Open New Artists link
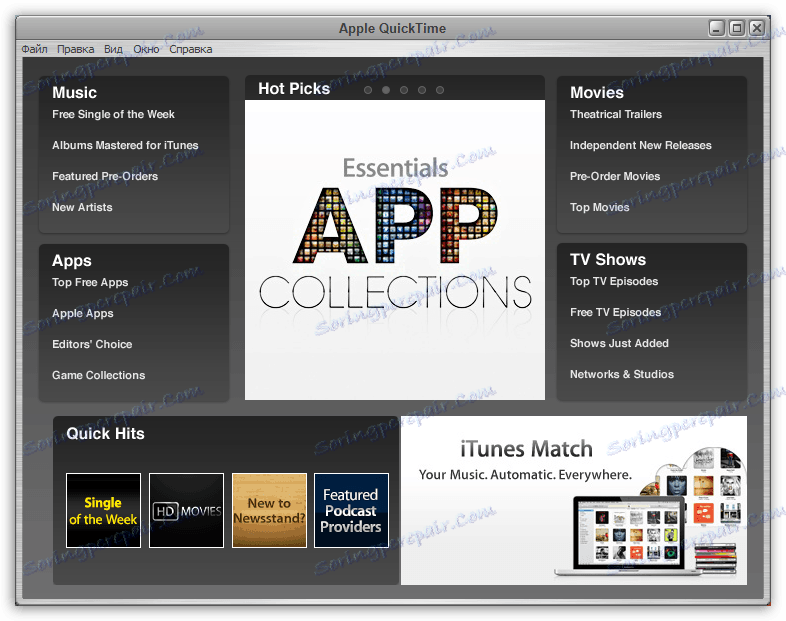Image resolution: width=786 pixels, height=621 pixels. (x=82, y=208)
